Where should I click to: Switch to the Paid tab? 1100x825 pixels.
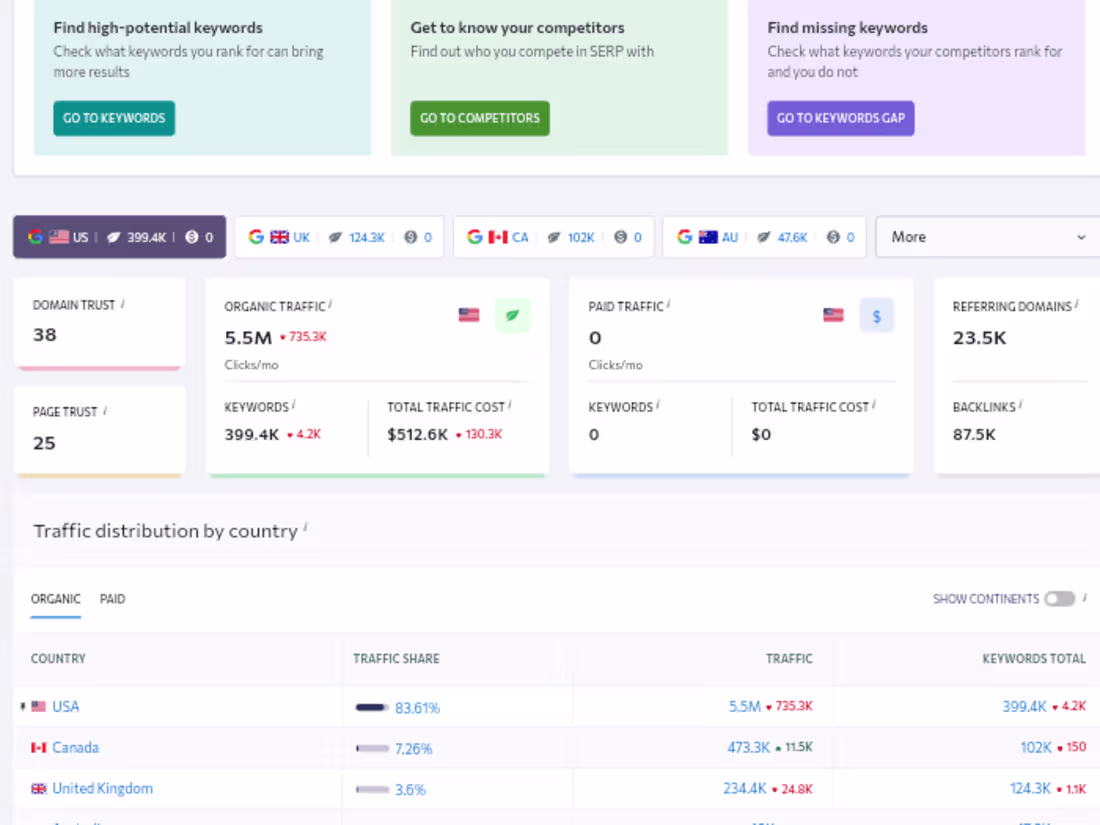click(x=112, y=599)
